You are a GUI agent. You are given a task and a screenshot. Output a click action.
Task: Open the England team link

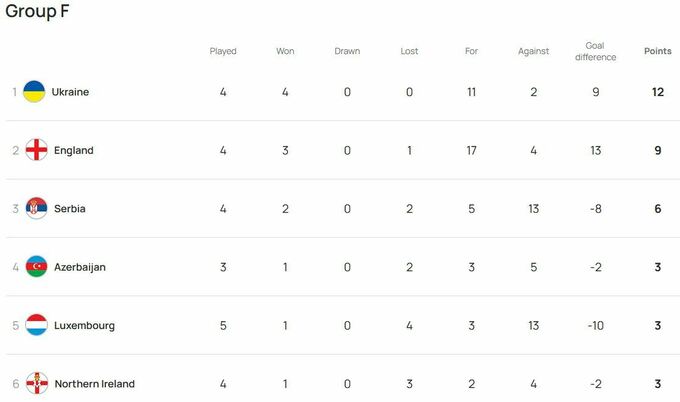pos(74,150)
